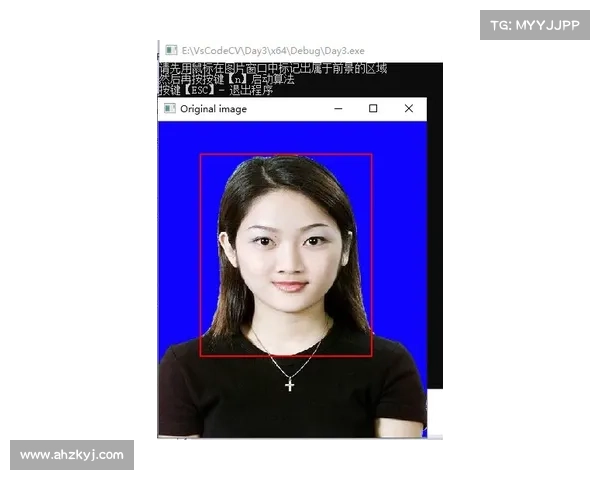Minimize the Original image window

point(338,109)
